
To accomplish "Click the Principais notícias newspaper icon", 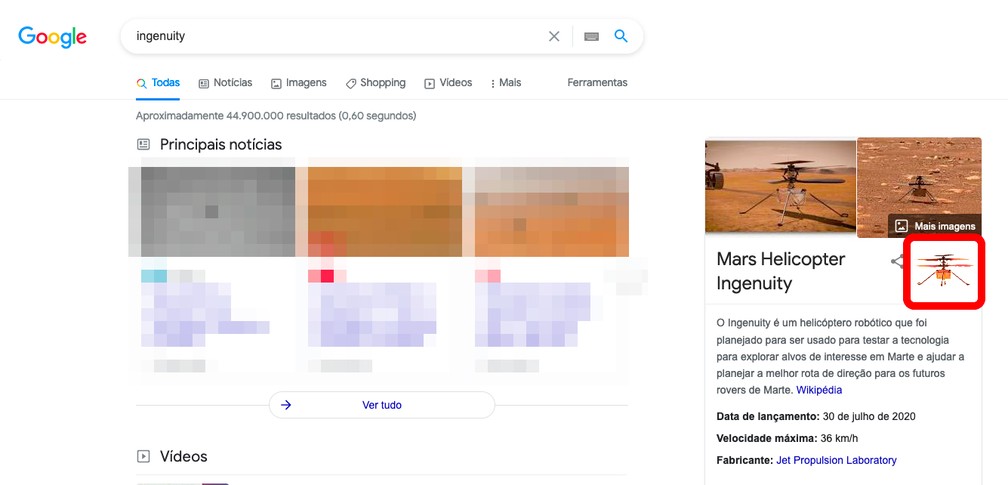I will point(143,145).
